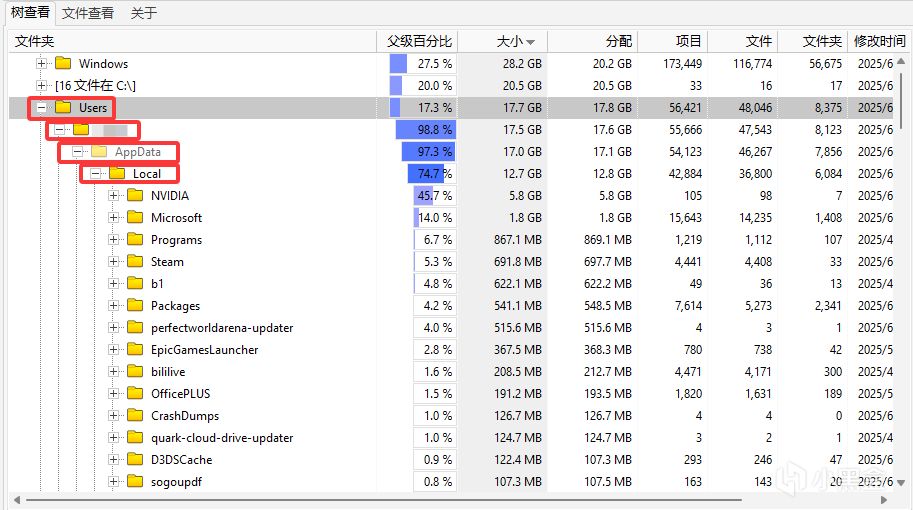Viewport: 913px width, 510px height.
Task: Click the Local folder icon
Action: (x=117, y=173)
